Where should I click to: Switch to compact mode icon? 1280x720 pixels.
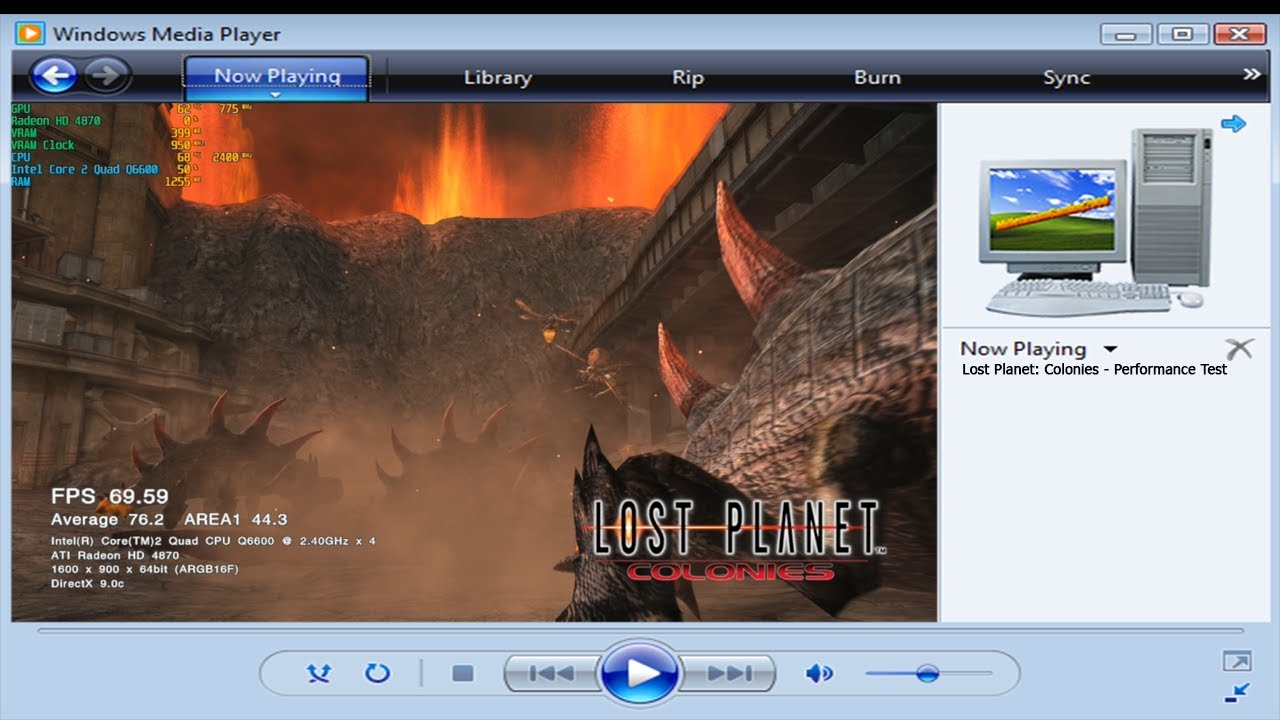pos(1236,691)
